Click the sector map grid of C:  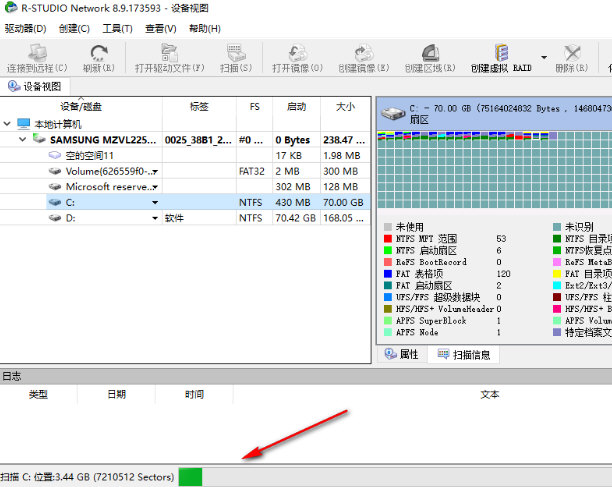click(x=495, y=170)
